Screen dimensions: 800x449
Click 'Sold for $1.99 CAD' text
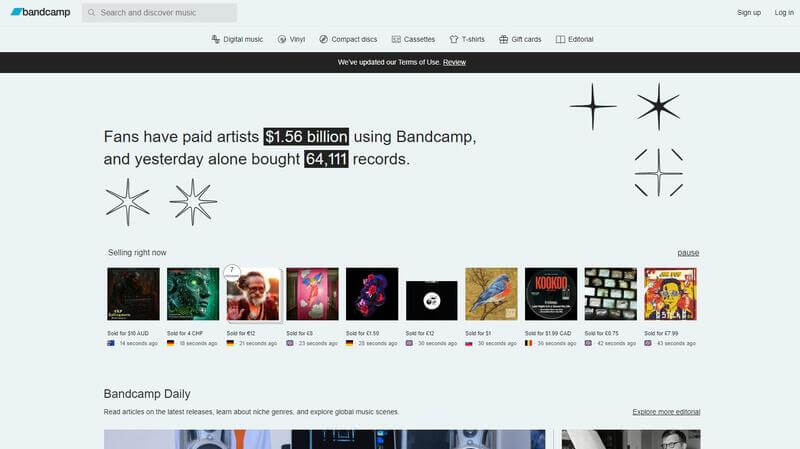[x=548, y=333]
